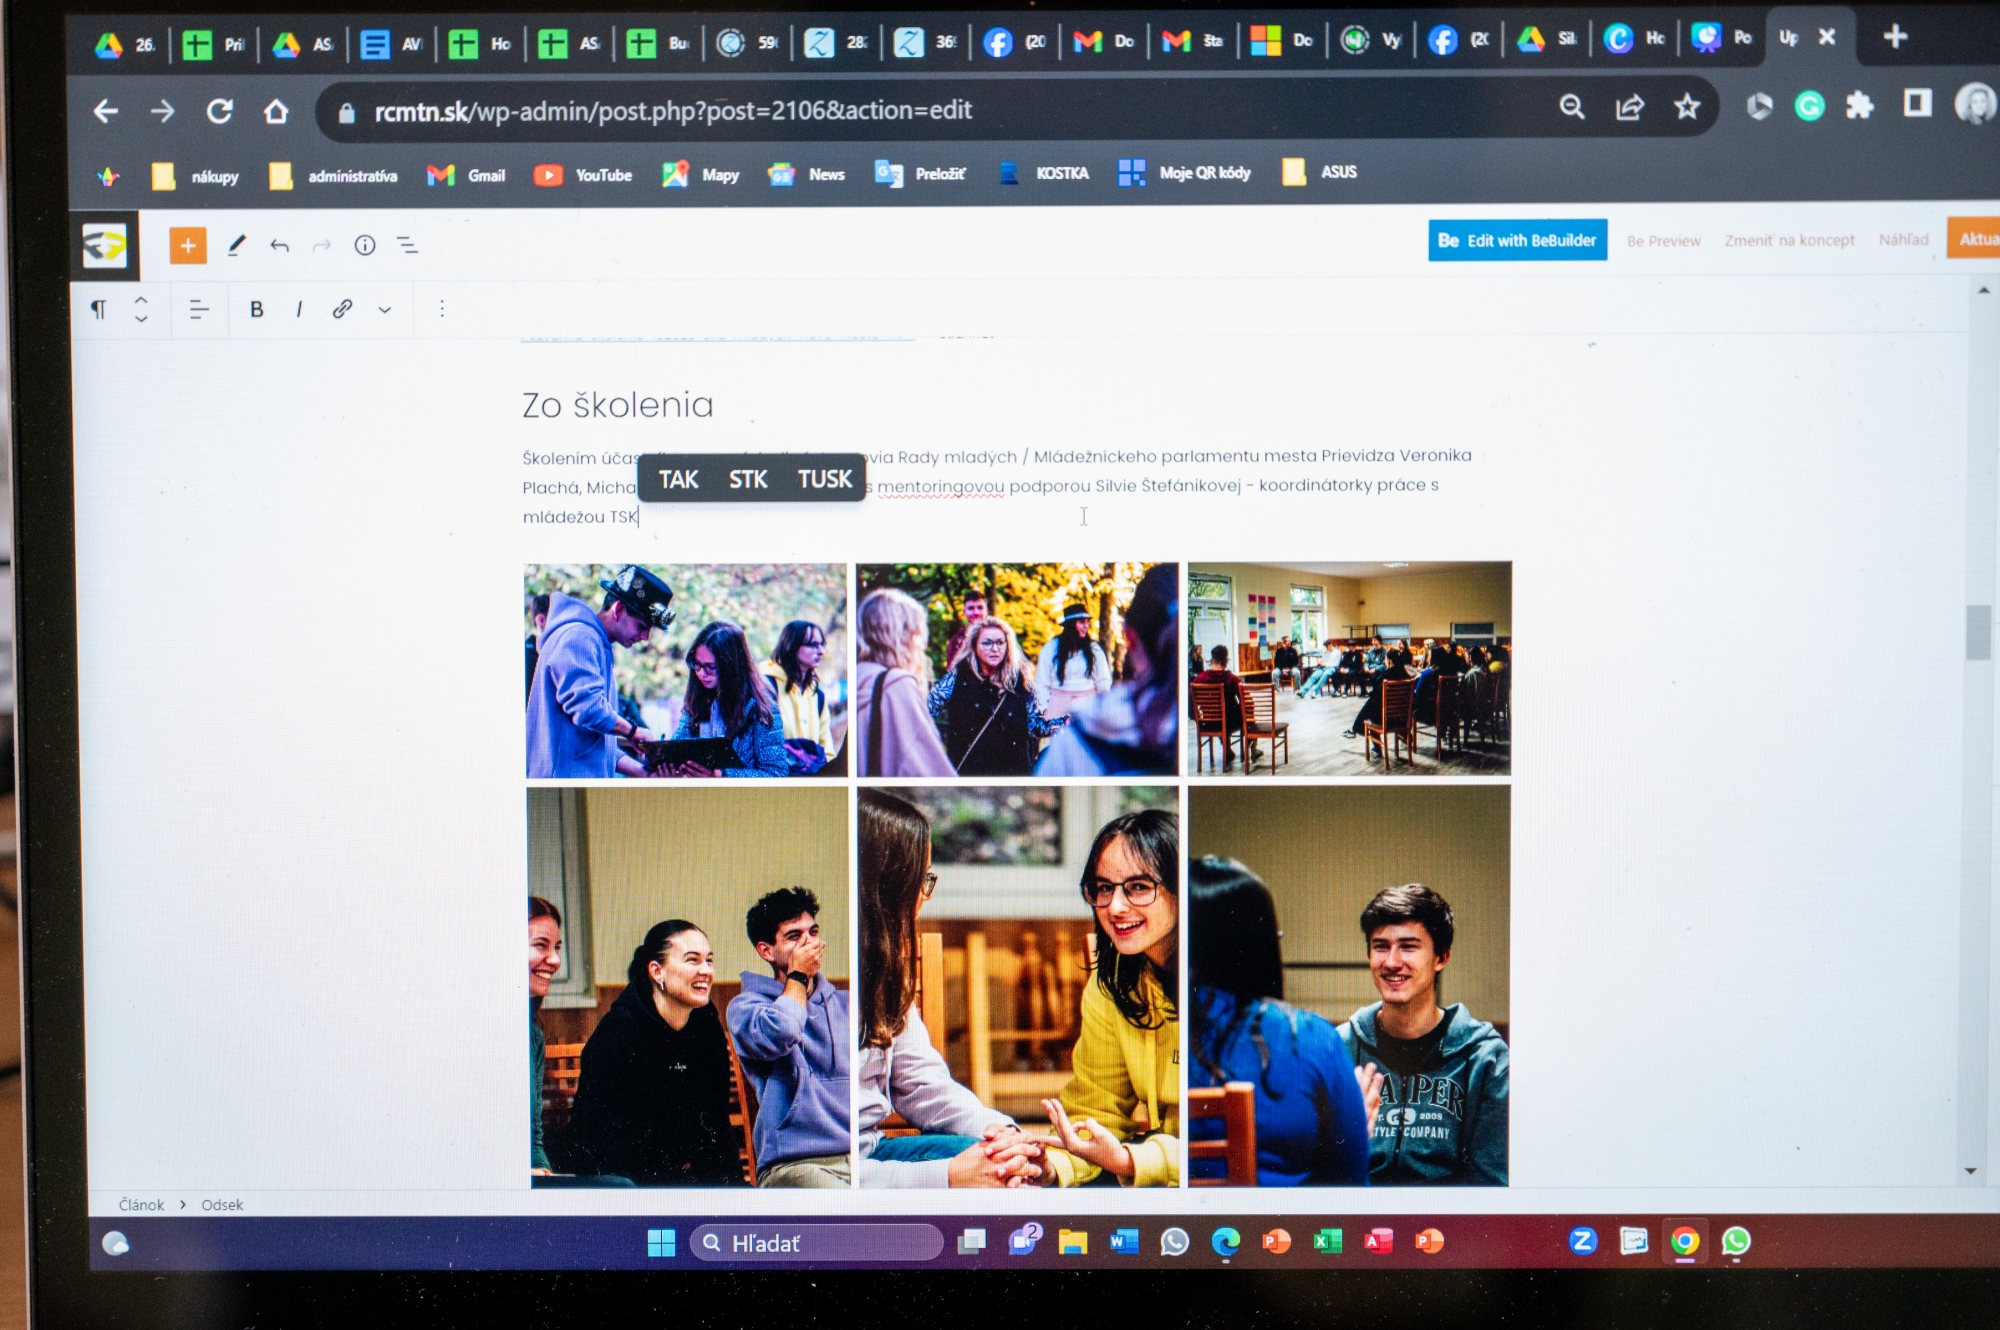Screen dimensions: 2000x1330
Task: Open the Grammarly extension icon
Action: (1809, 105)
